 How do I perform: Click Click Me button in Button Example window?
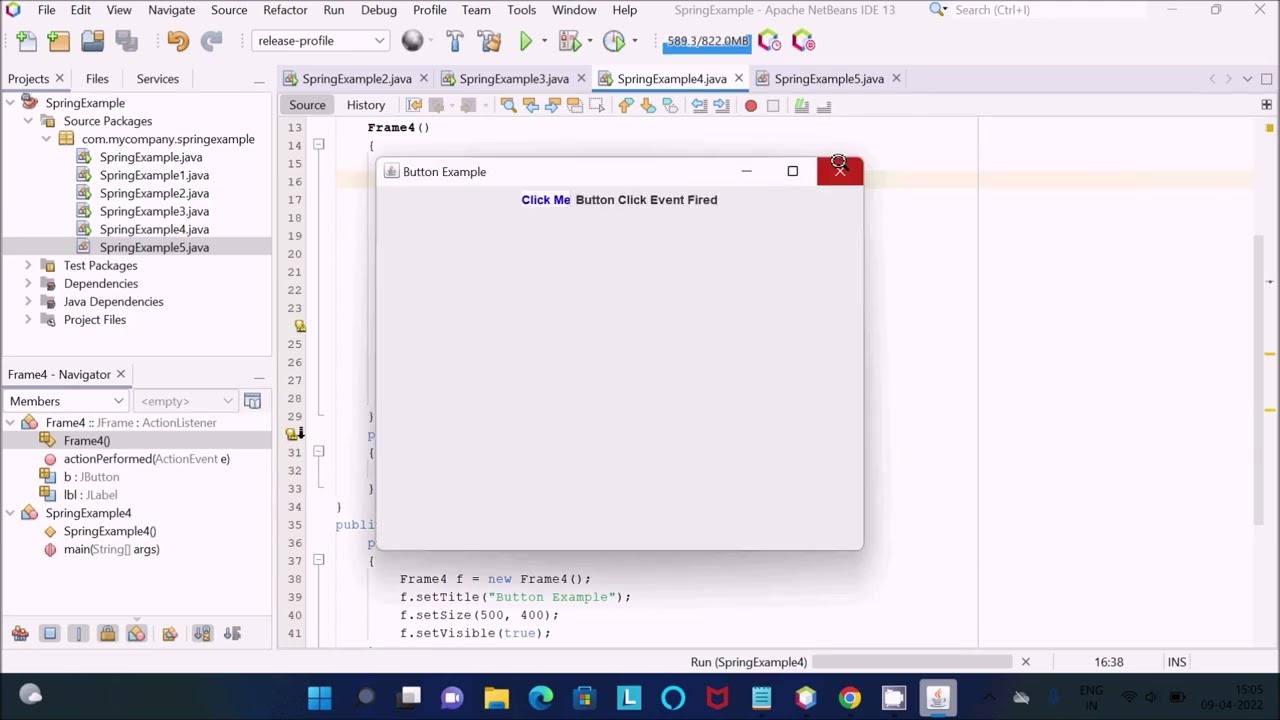pyautogui.click(x=546, y=200)
